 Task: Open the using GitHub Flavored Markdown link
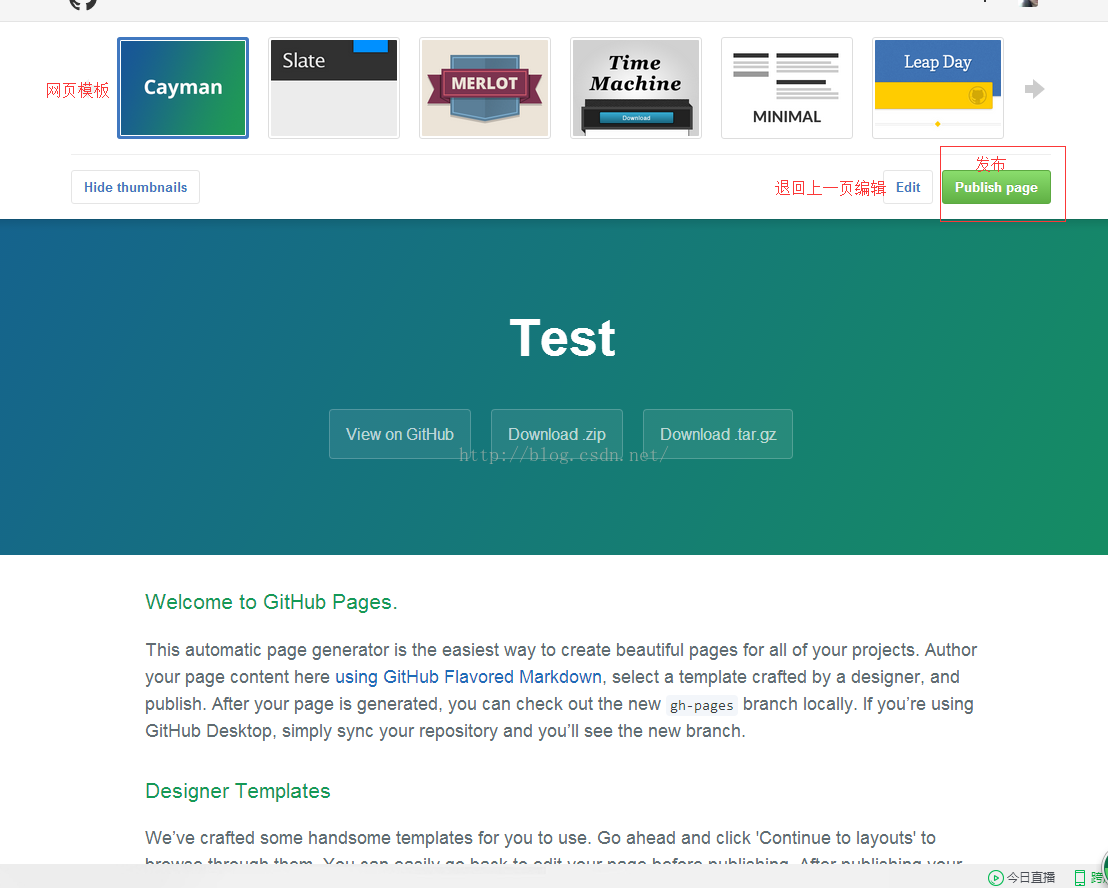click(468, 677)
